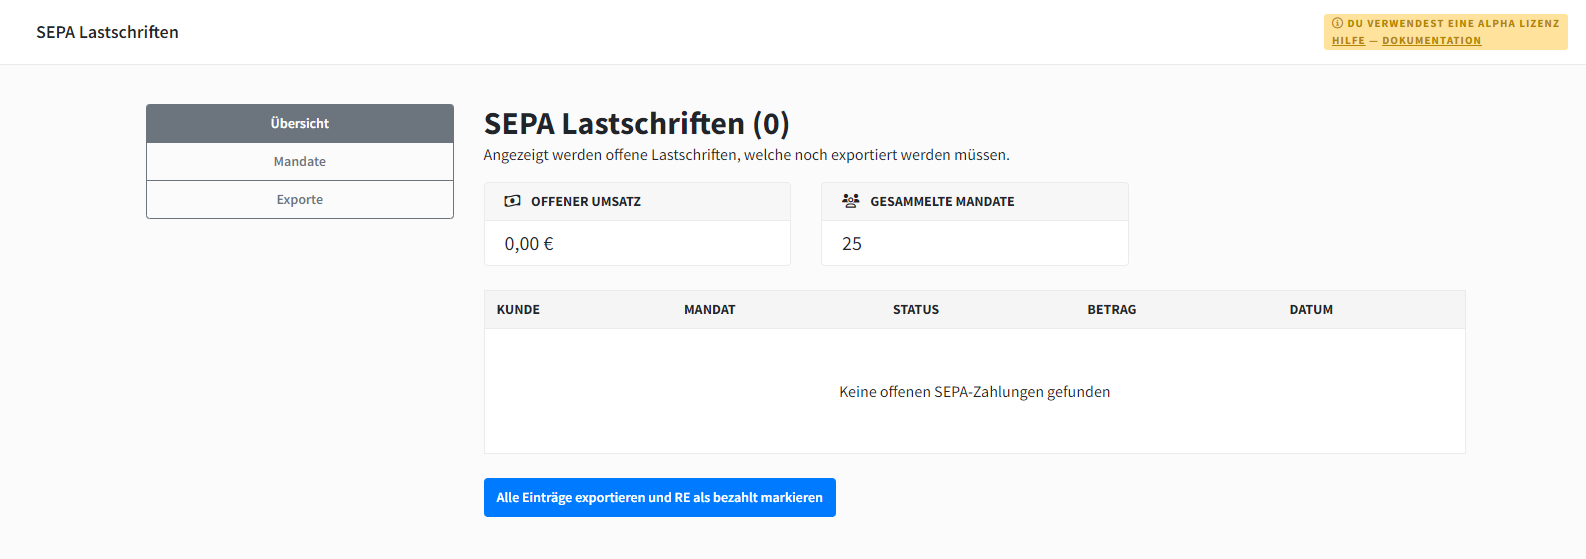
Task: Click the Du verwendest eine Alpha Lizenz text
Action: 1452,23
